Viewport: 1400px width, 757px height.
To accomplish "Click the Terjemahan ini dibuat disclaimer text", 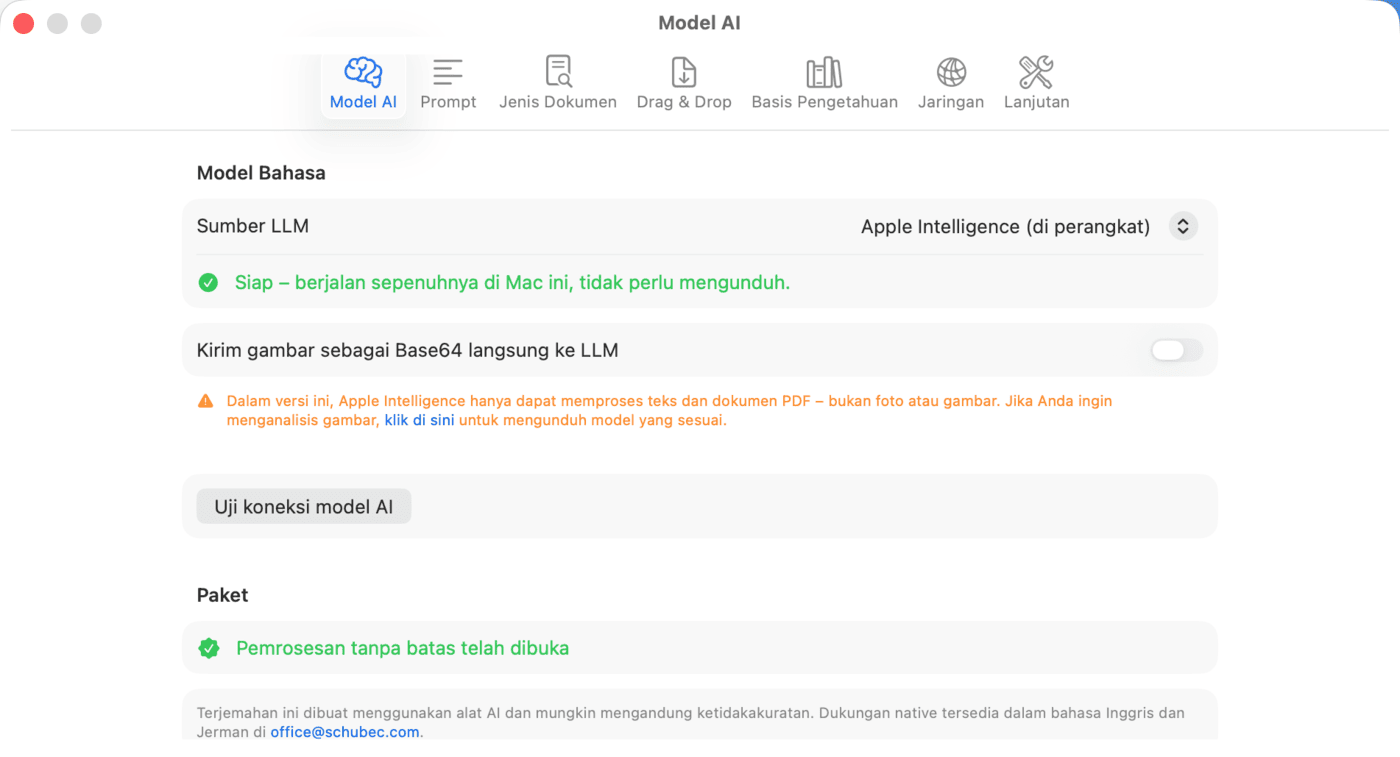I will tap(690, 723).
